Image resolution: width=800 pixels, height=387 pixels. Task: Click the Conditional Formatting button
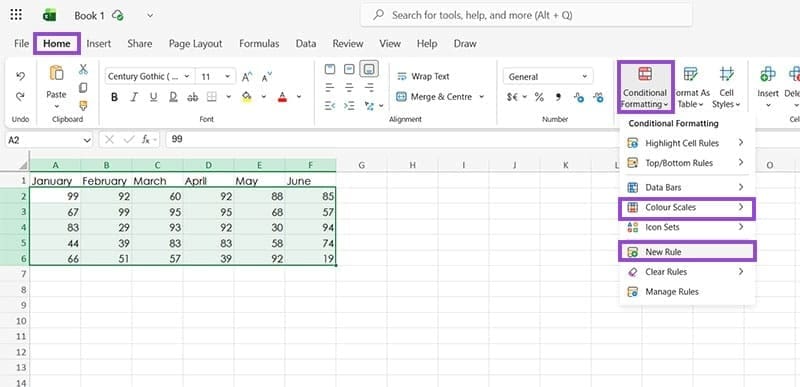(645, 87)
